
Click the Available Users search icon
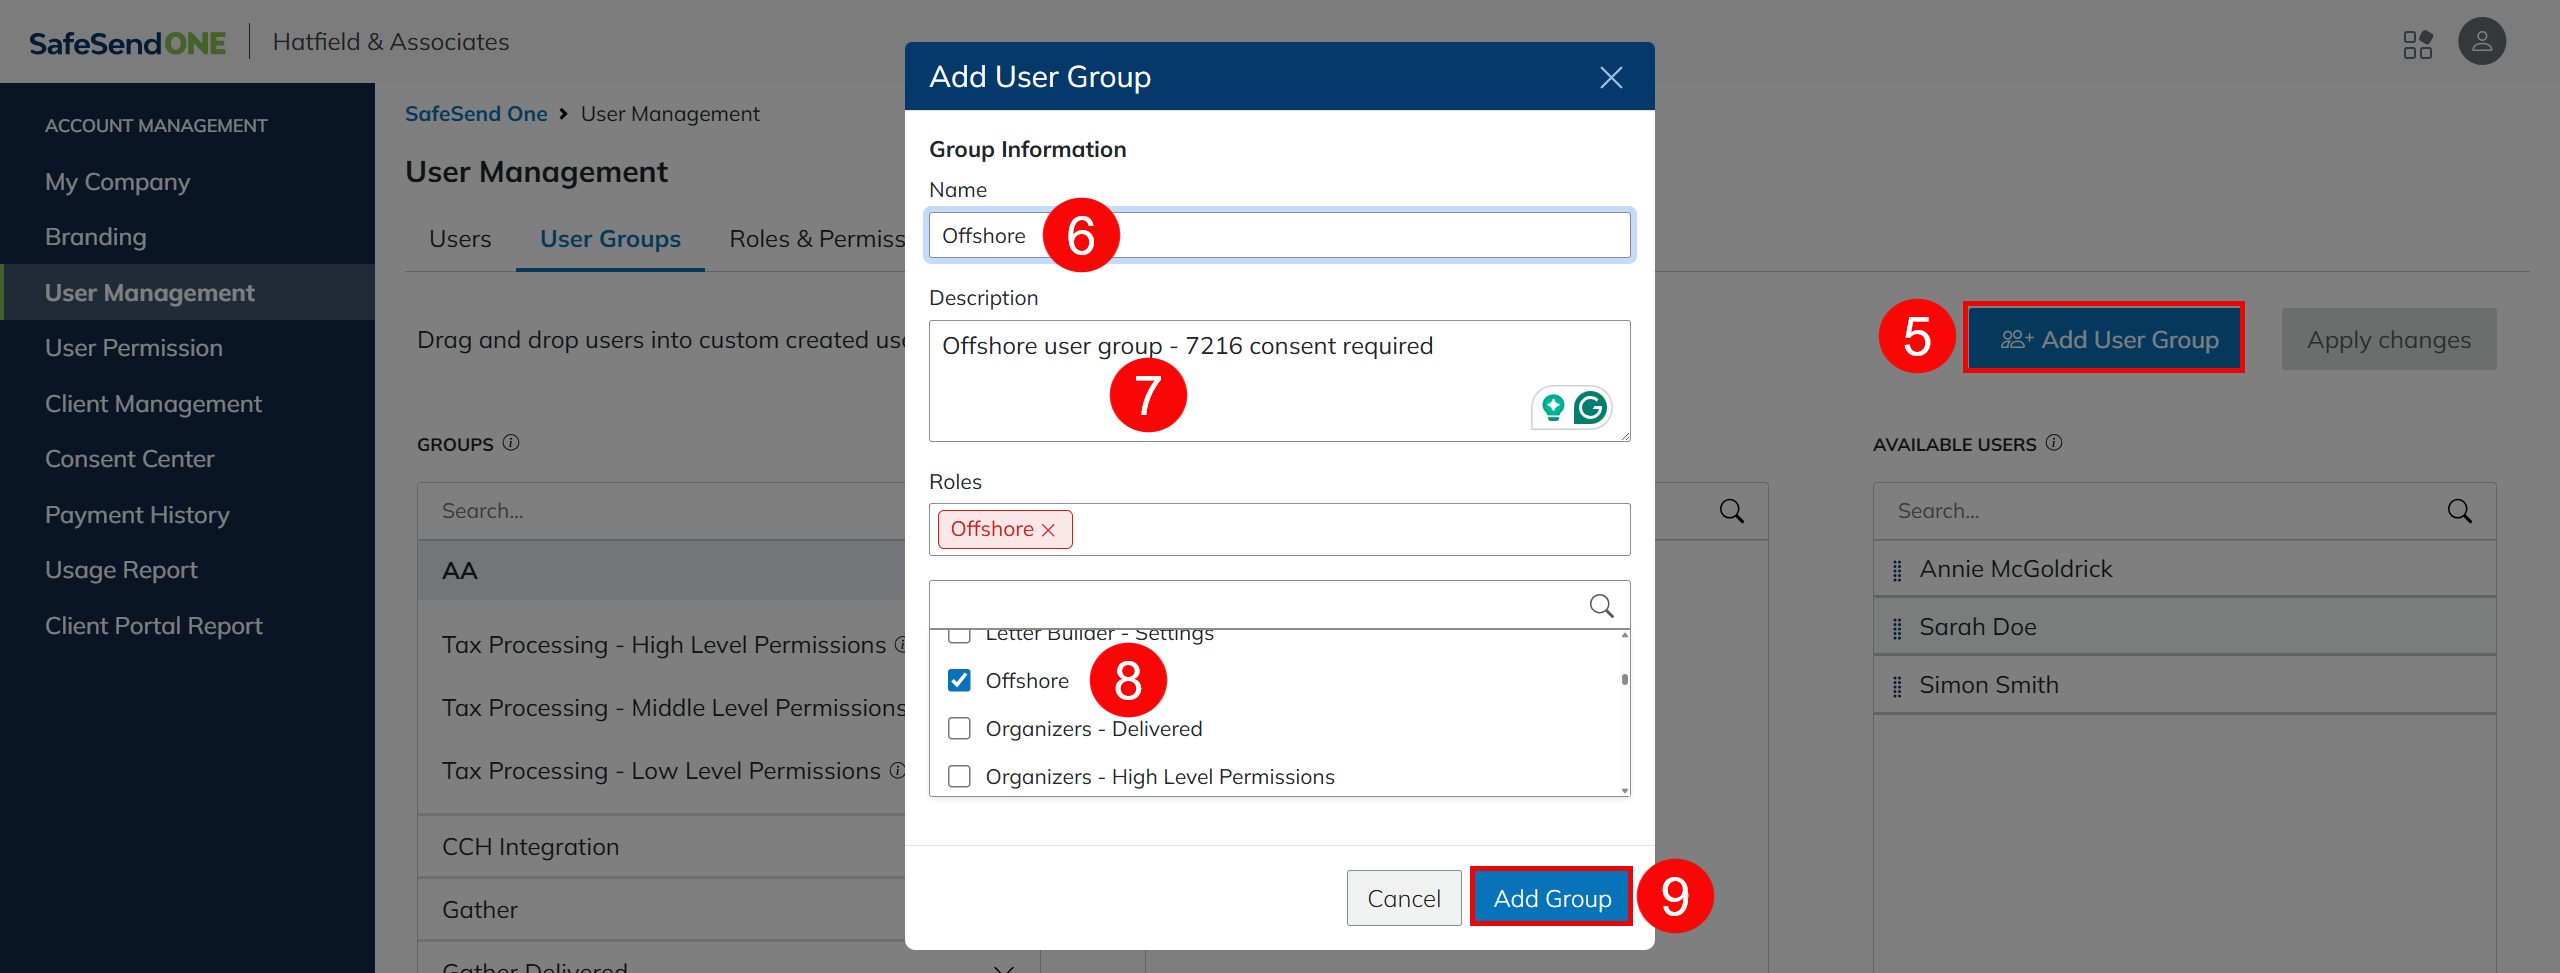(x=2459, y=512)
